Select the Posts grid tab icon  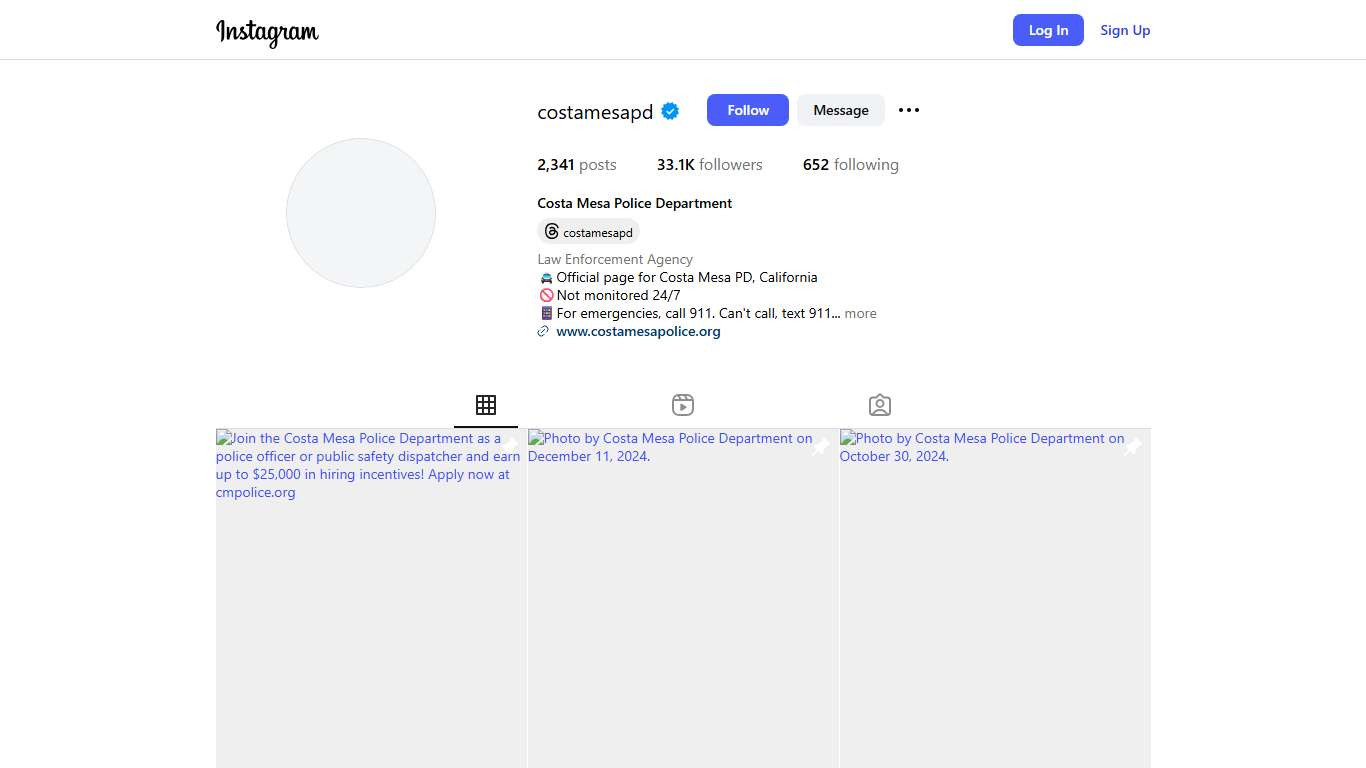tap(486, 405)
